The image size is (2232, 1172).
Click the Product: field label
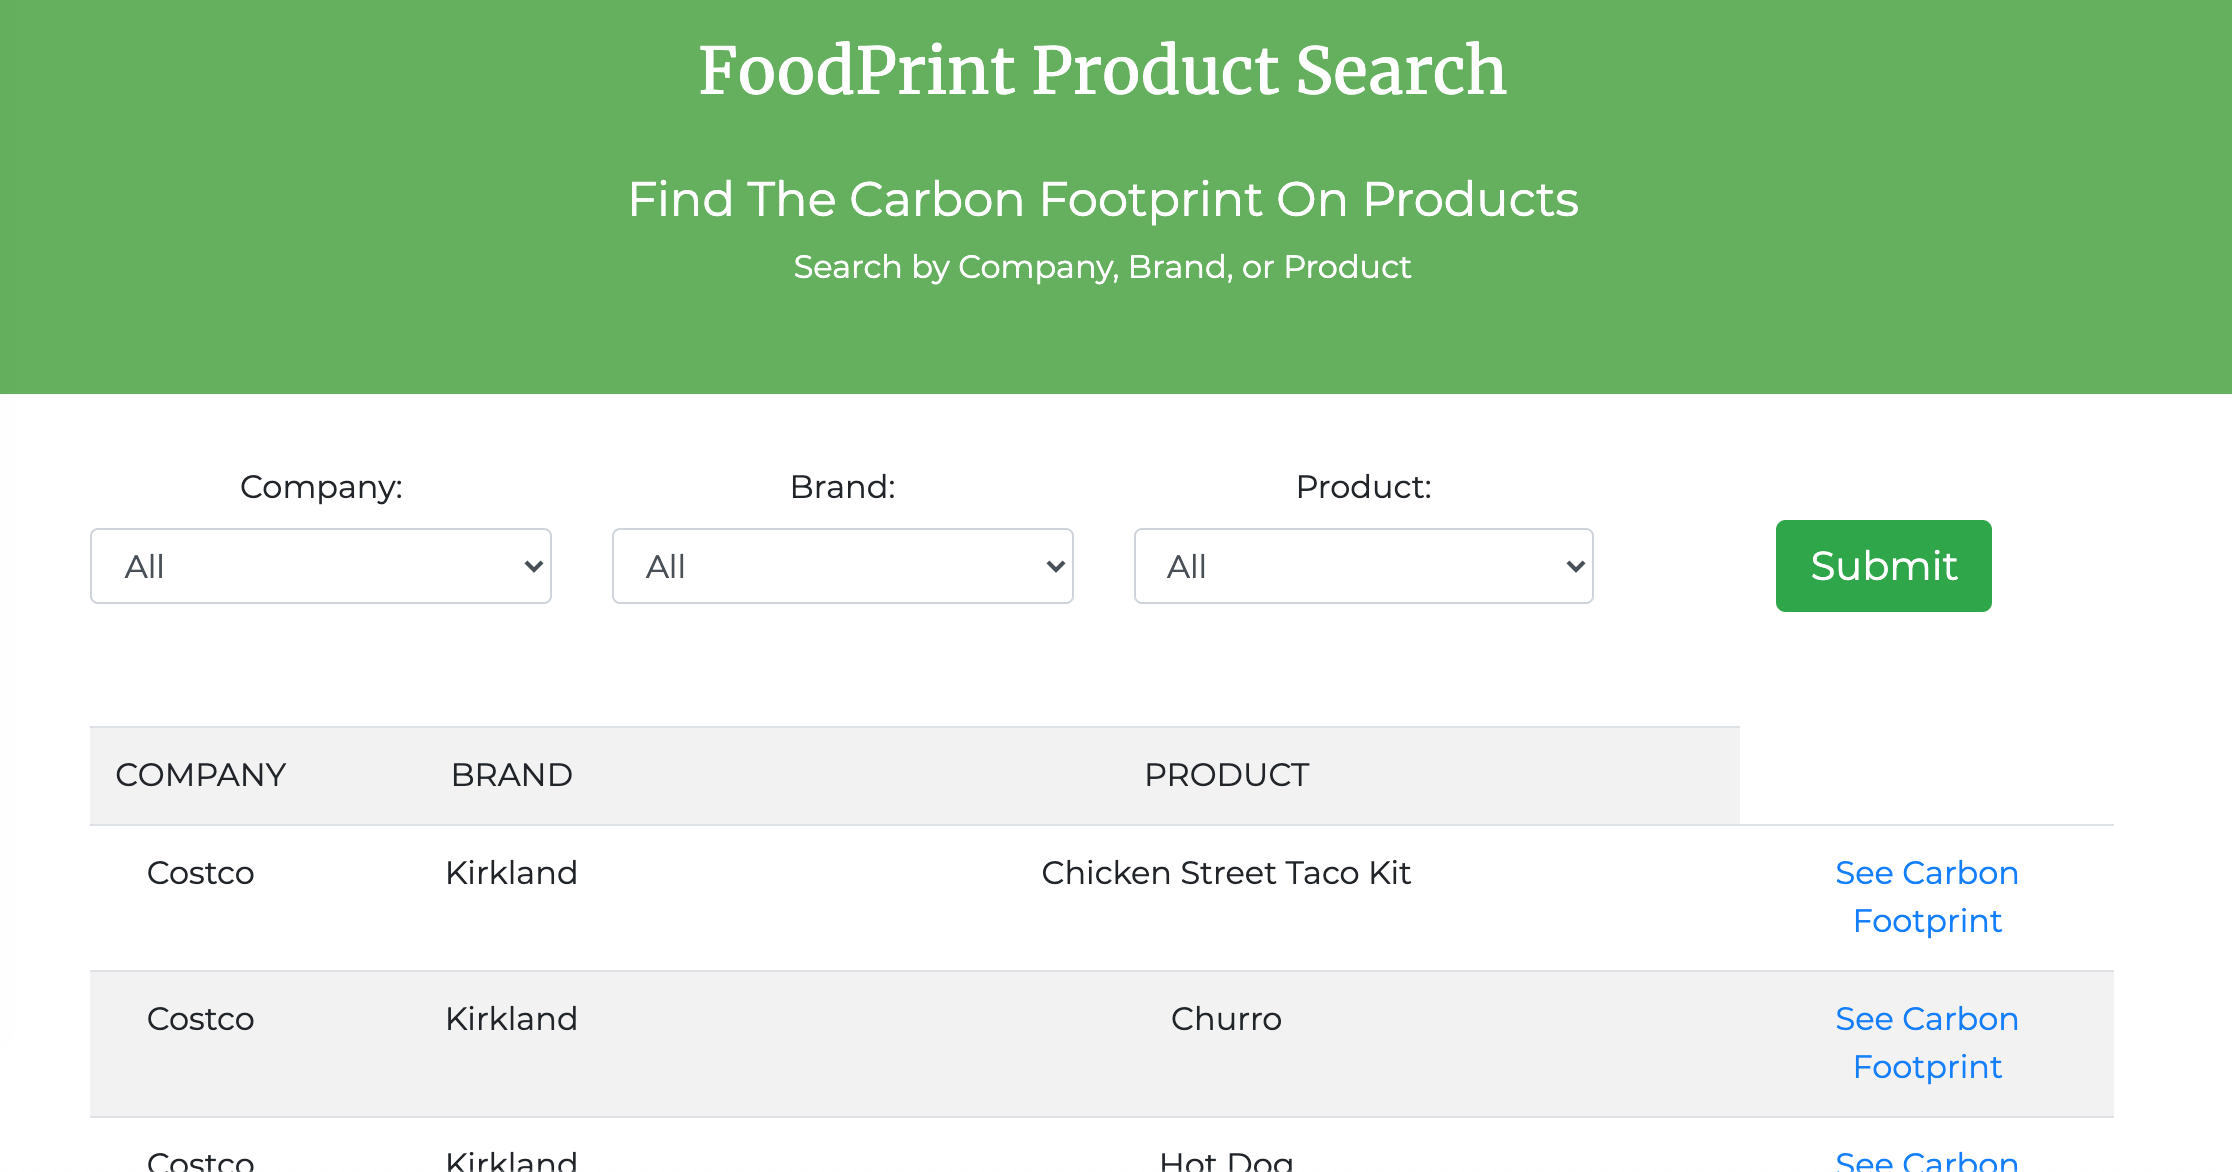tap(1363, 487)
